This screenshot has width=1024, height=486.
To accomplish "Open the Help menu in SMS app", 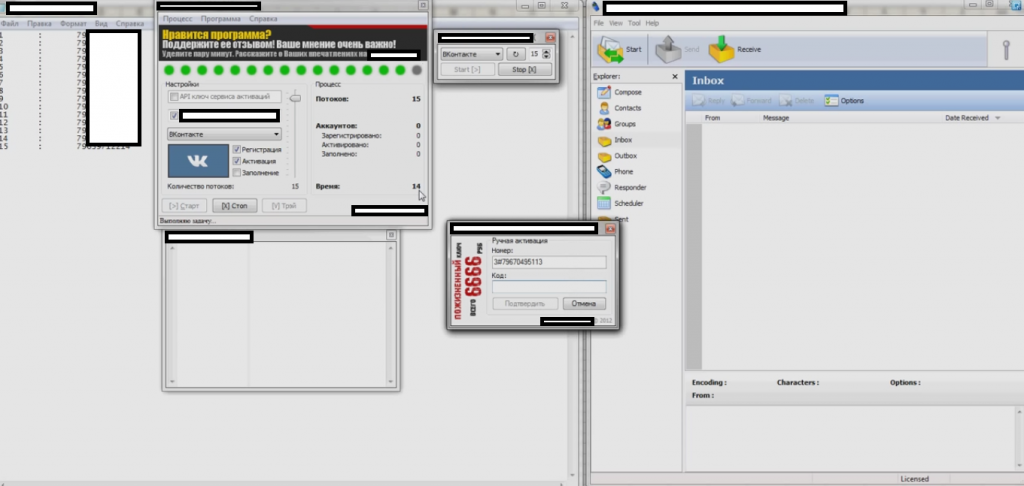I will click(x=652, y=23).
